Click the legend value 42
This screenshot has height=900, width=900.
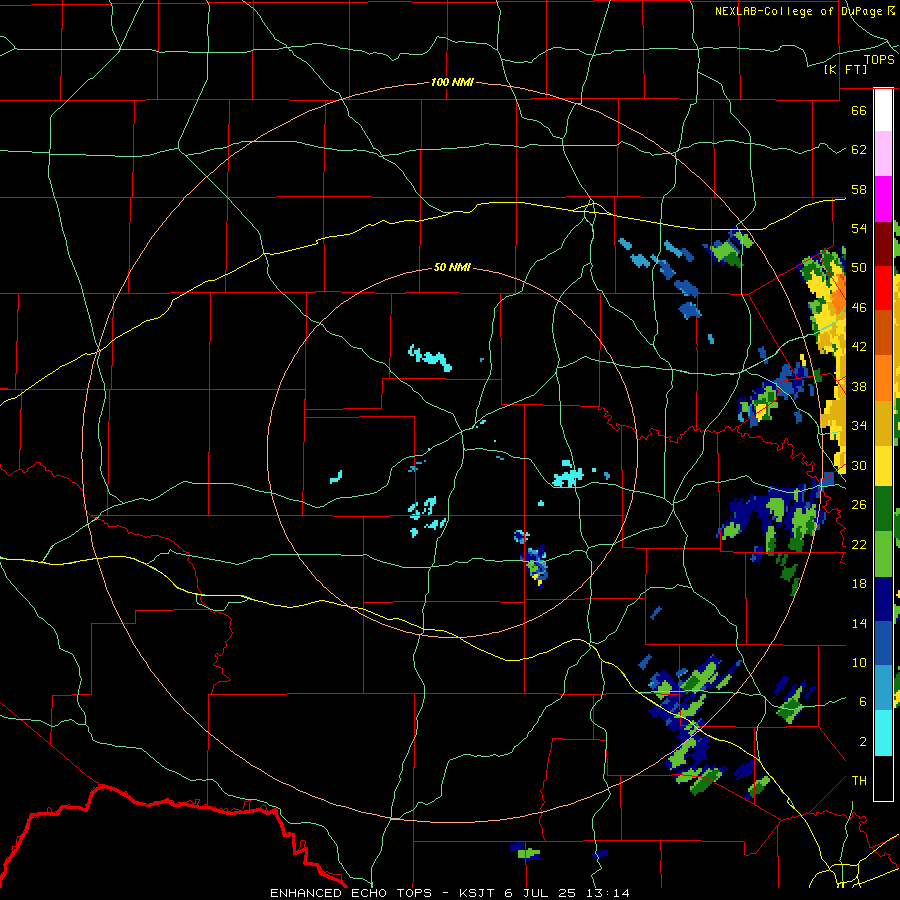point(859,347)
